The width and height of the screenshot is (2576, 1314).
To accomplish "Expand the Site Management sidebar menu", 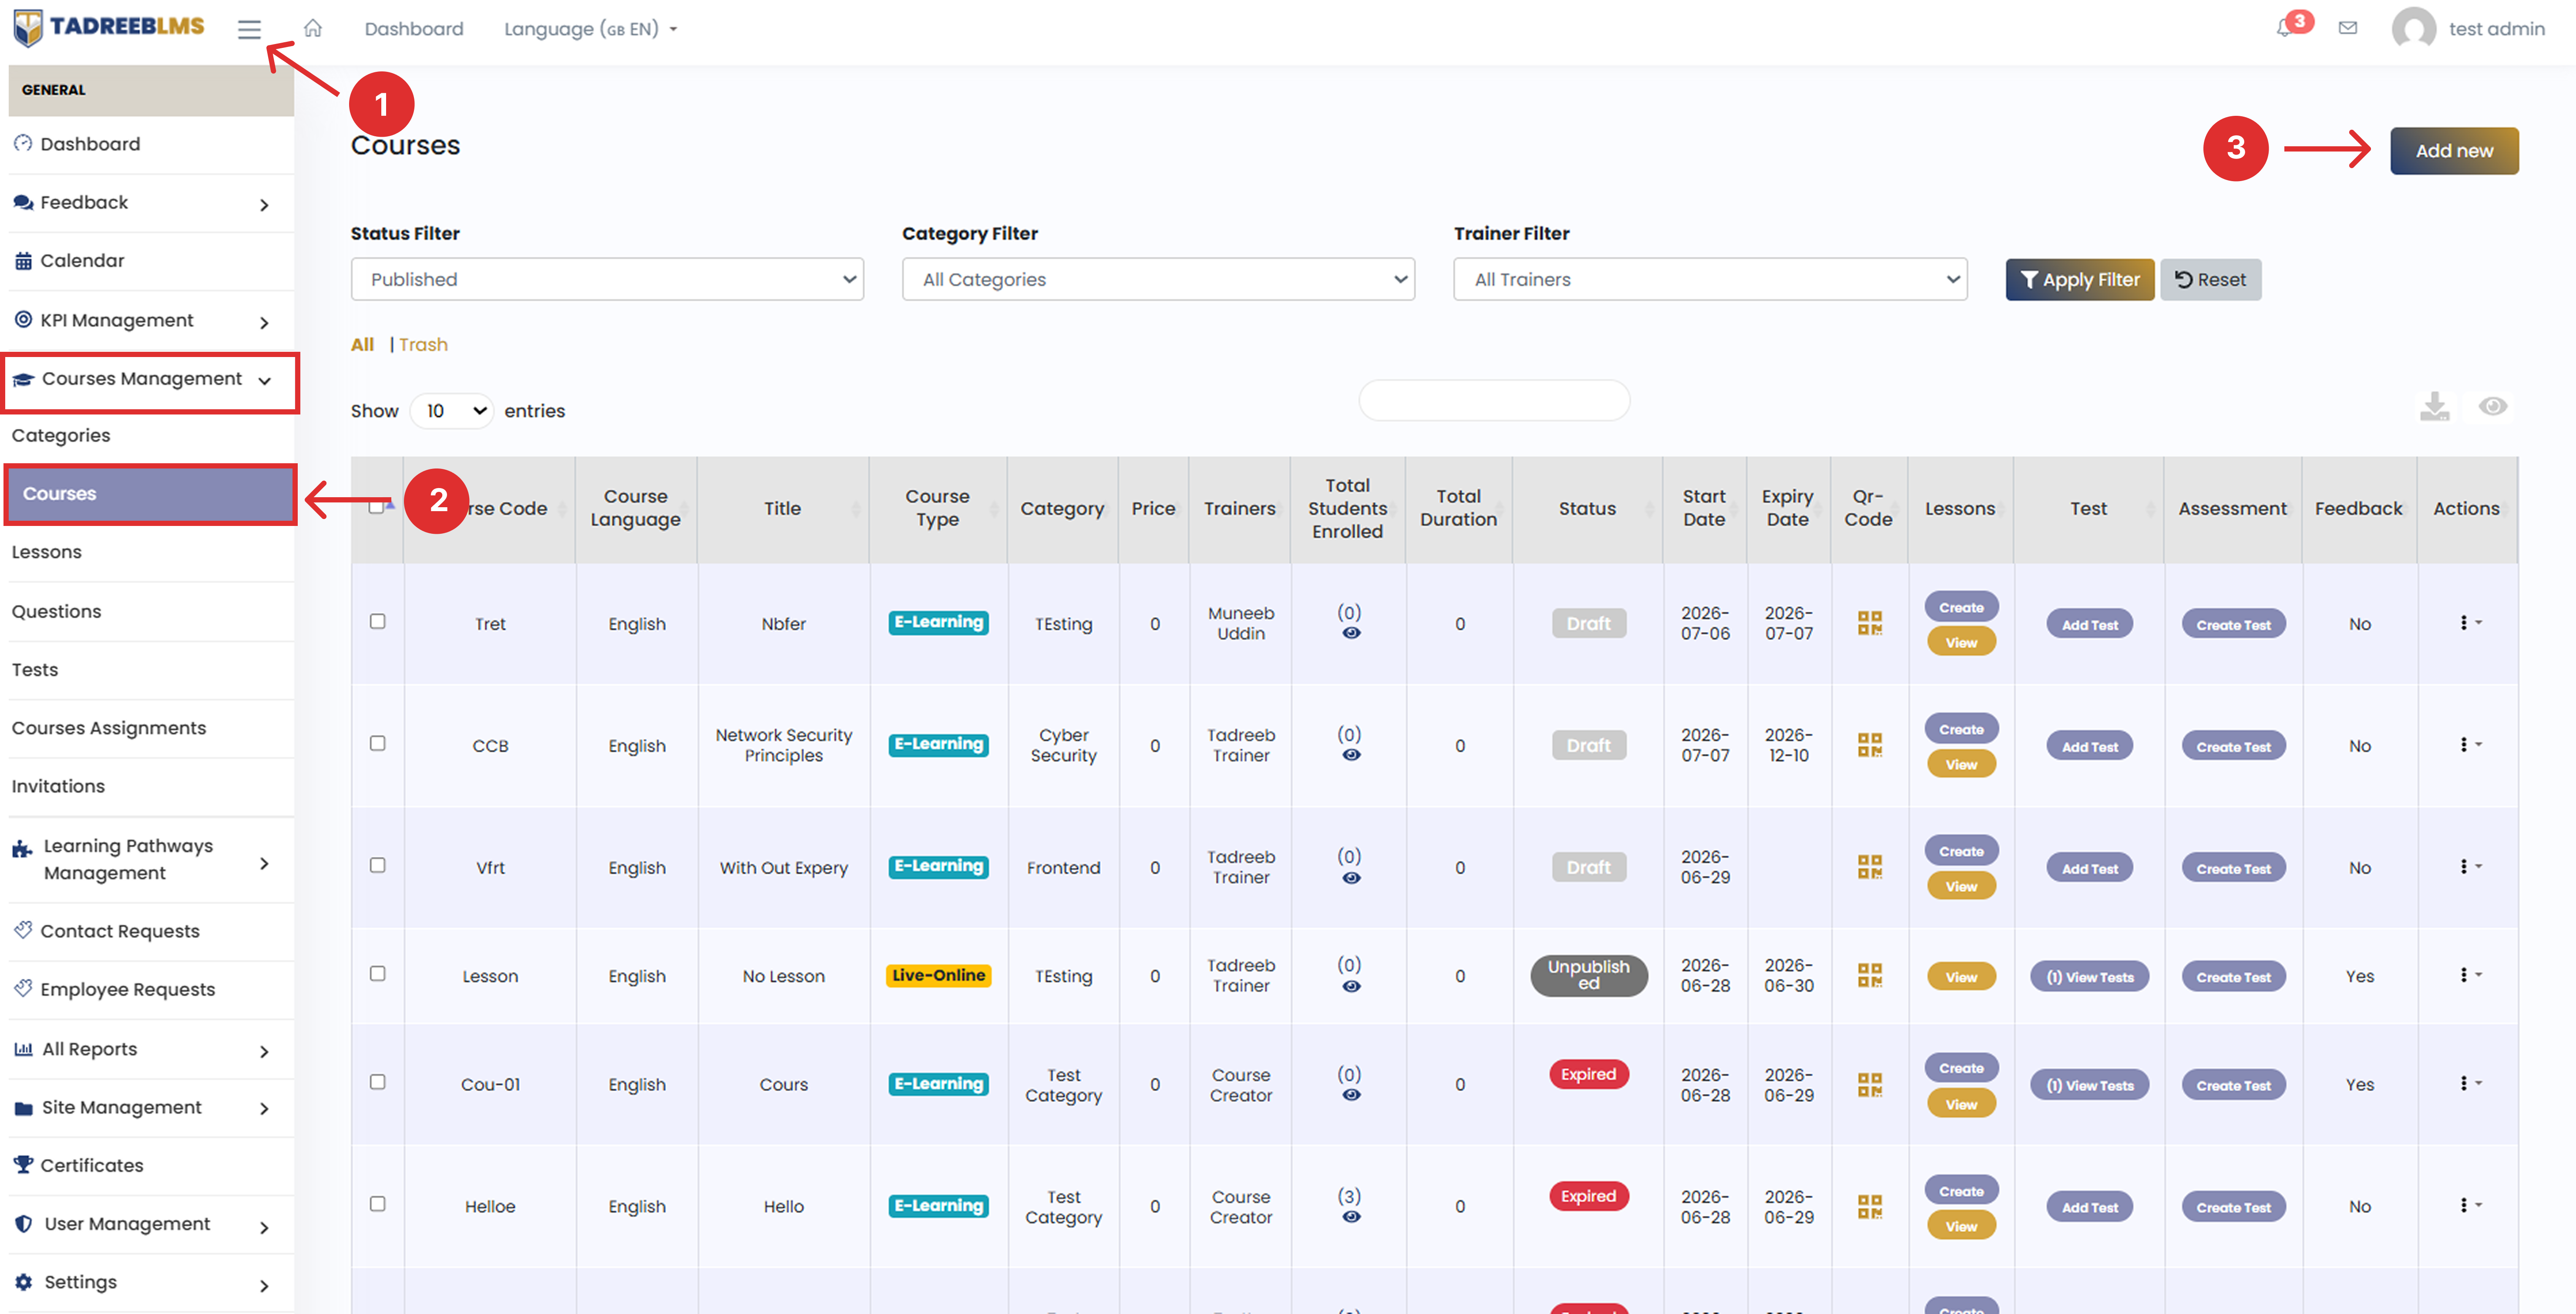I will tap(151, 1108).
